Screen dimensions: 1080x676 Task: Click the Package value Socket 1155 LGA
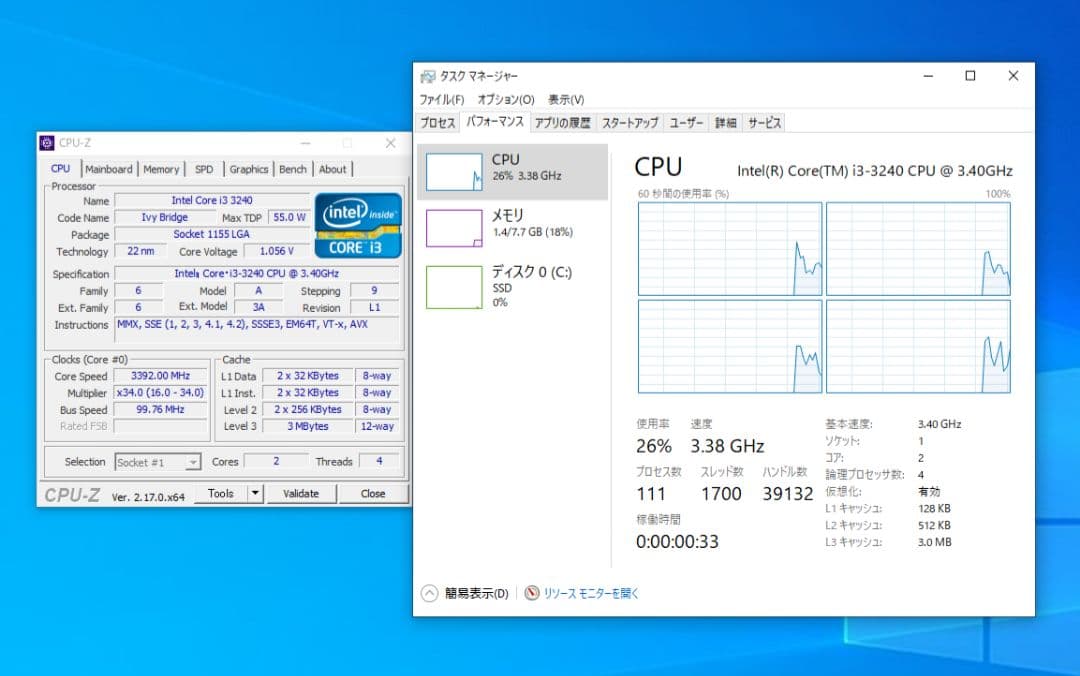[212, 234]
